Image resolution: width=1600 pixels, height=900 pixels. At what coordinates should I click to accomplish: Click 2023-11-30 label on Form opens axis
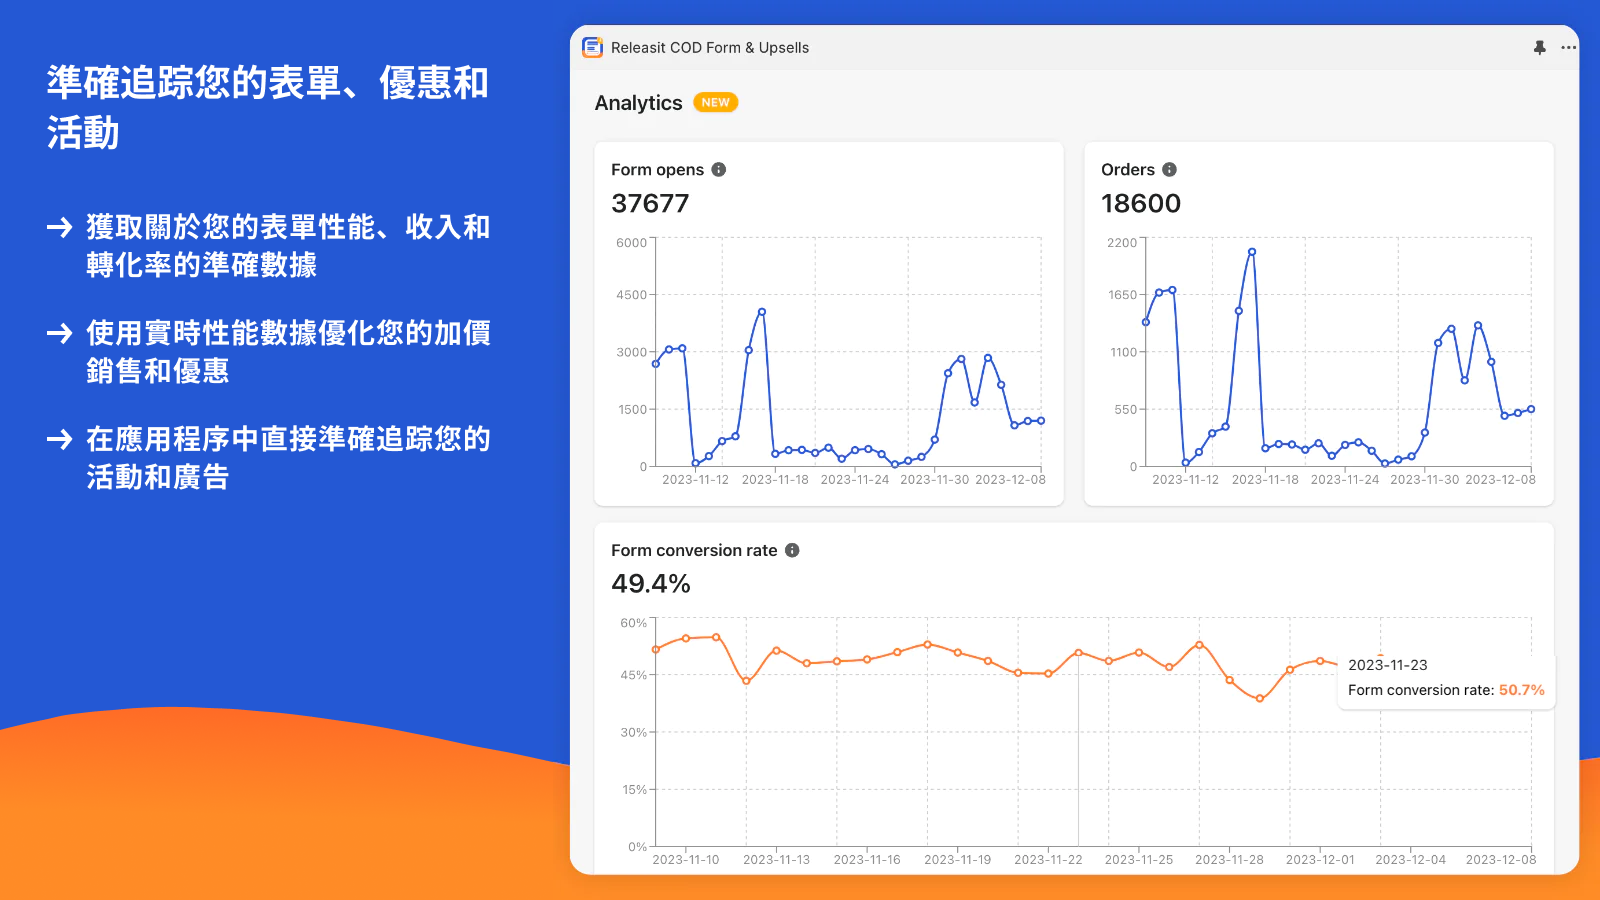[x=935, y=480]
